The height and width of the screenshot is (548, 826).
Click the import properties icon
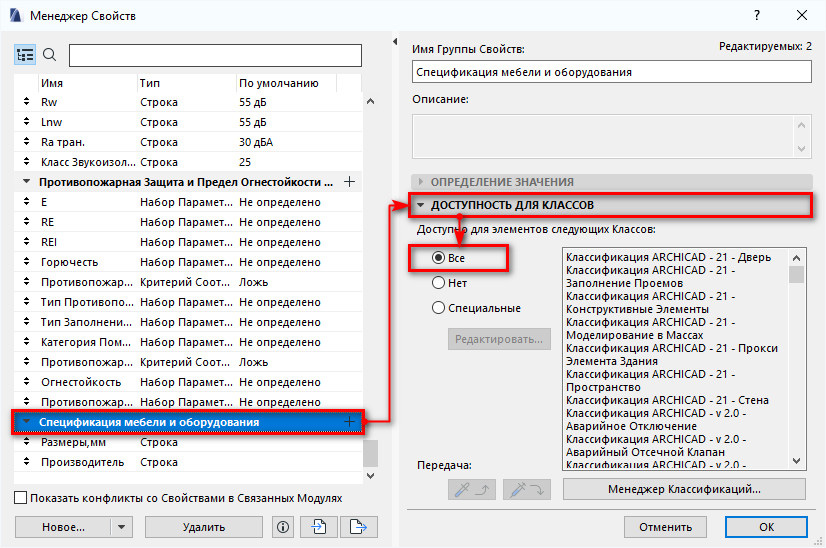tap(319, 527)
